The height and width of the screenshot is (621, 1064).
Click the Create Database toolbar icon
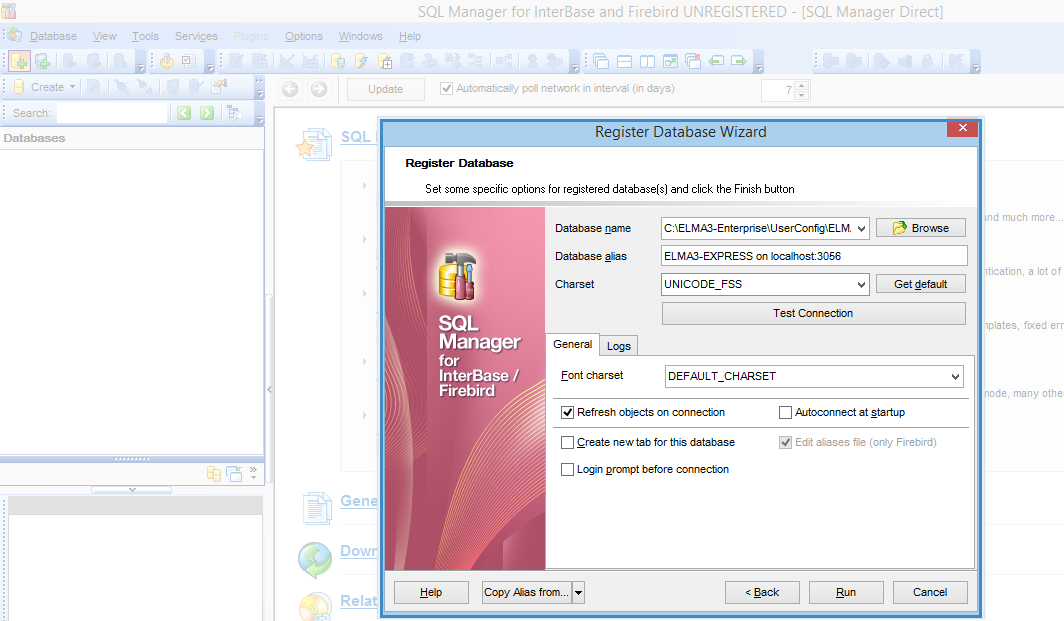pos(43,62)
